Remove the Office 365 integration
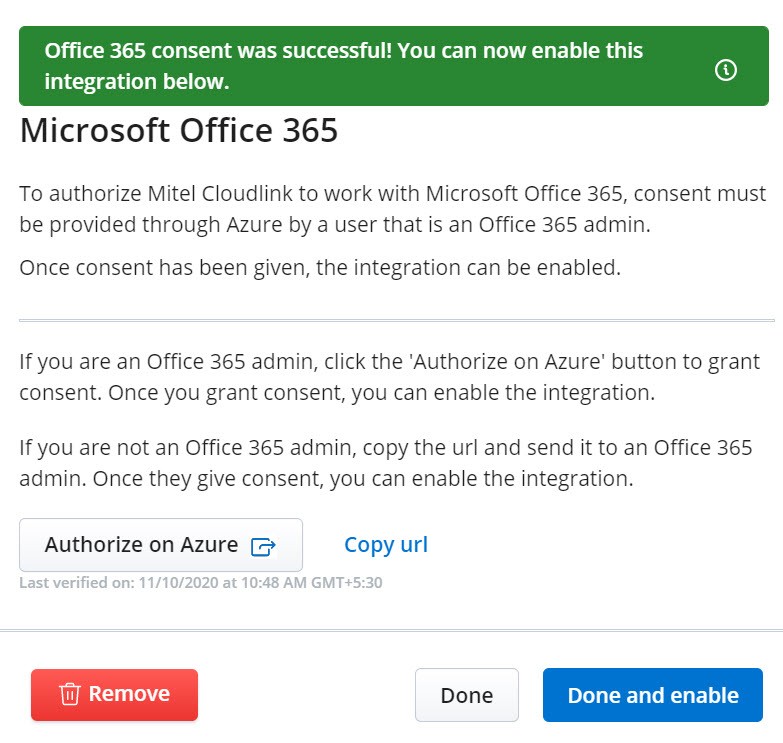The height and width of the screenshot is (743, 783). (114, 695)
